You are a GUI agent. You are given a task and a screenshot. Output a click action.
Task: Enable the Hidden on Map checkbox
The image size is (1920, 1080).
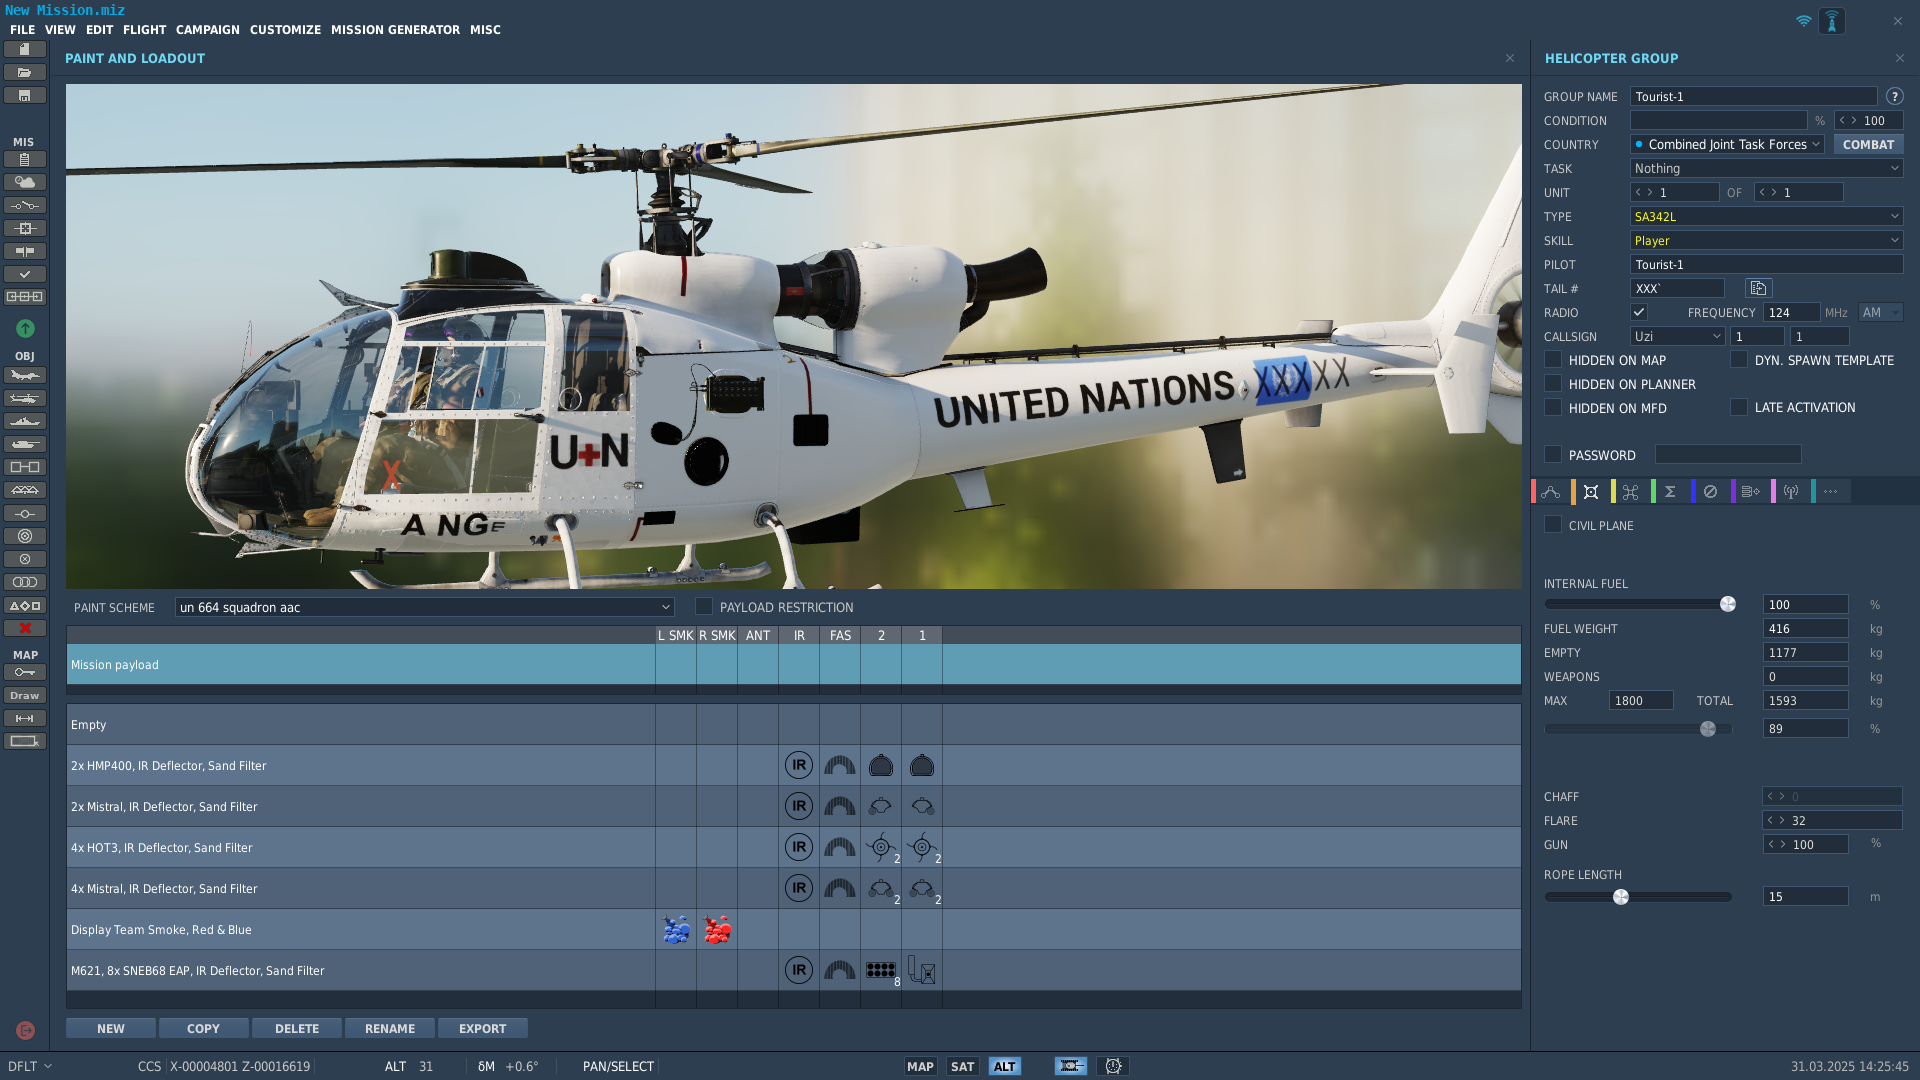[1553, 360]
